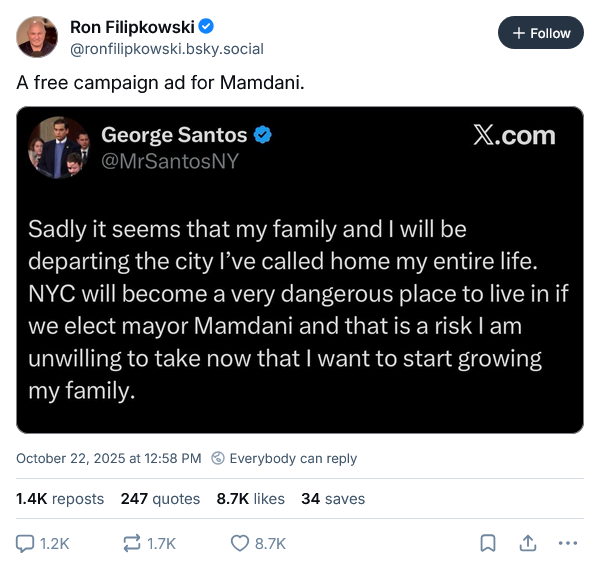The width and height of the screenshot is (600, 569).
Task: Open Ron Filipkowski's profile avatar
Action: 37,37
